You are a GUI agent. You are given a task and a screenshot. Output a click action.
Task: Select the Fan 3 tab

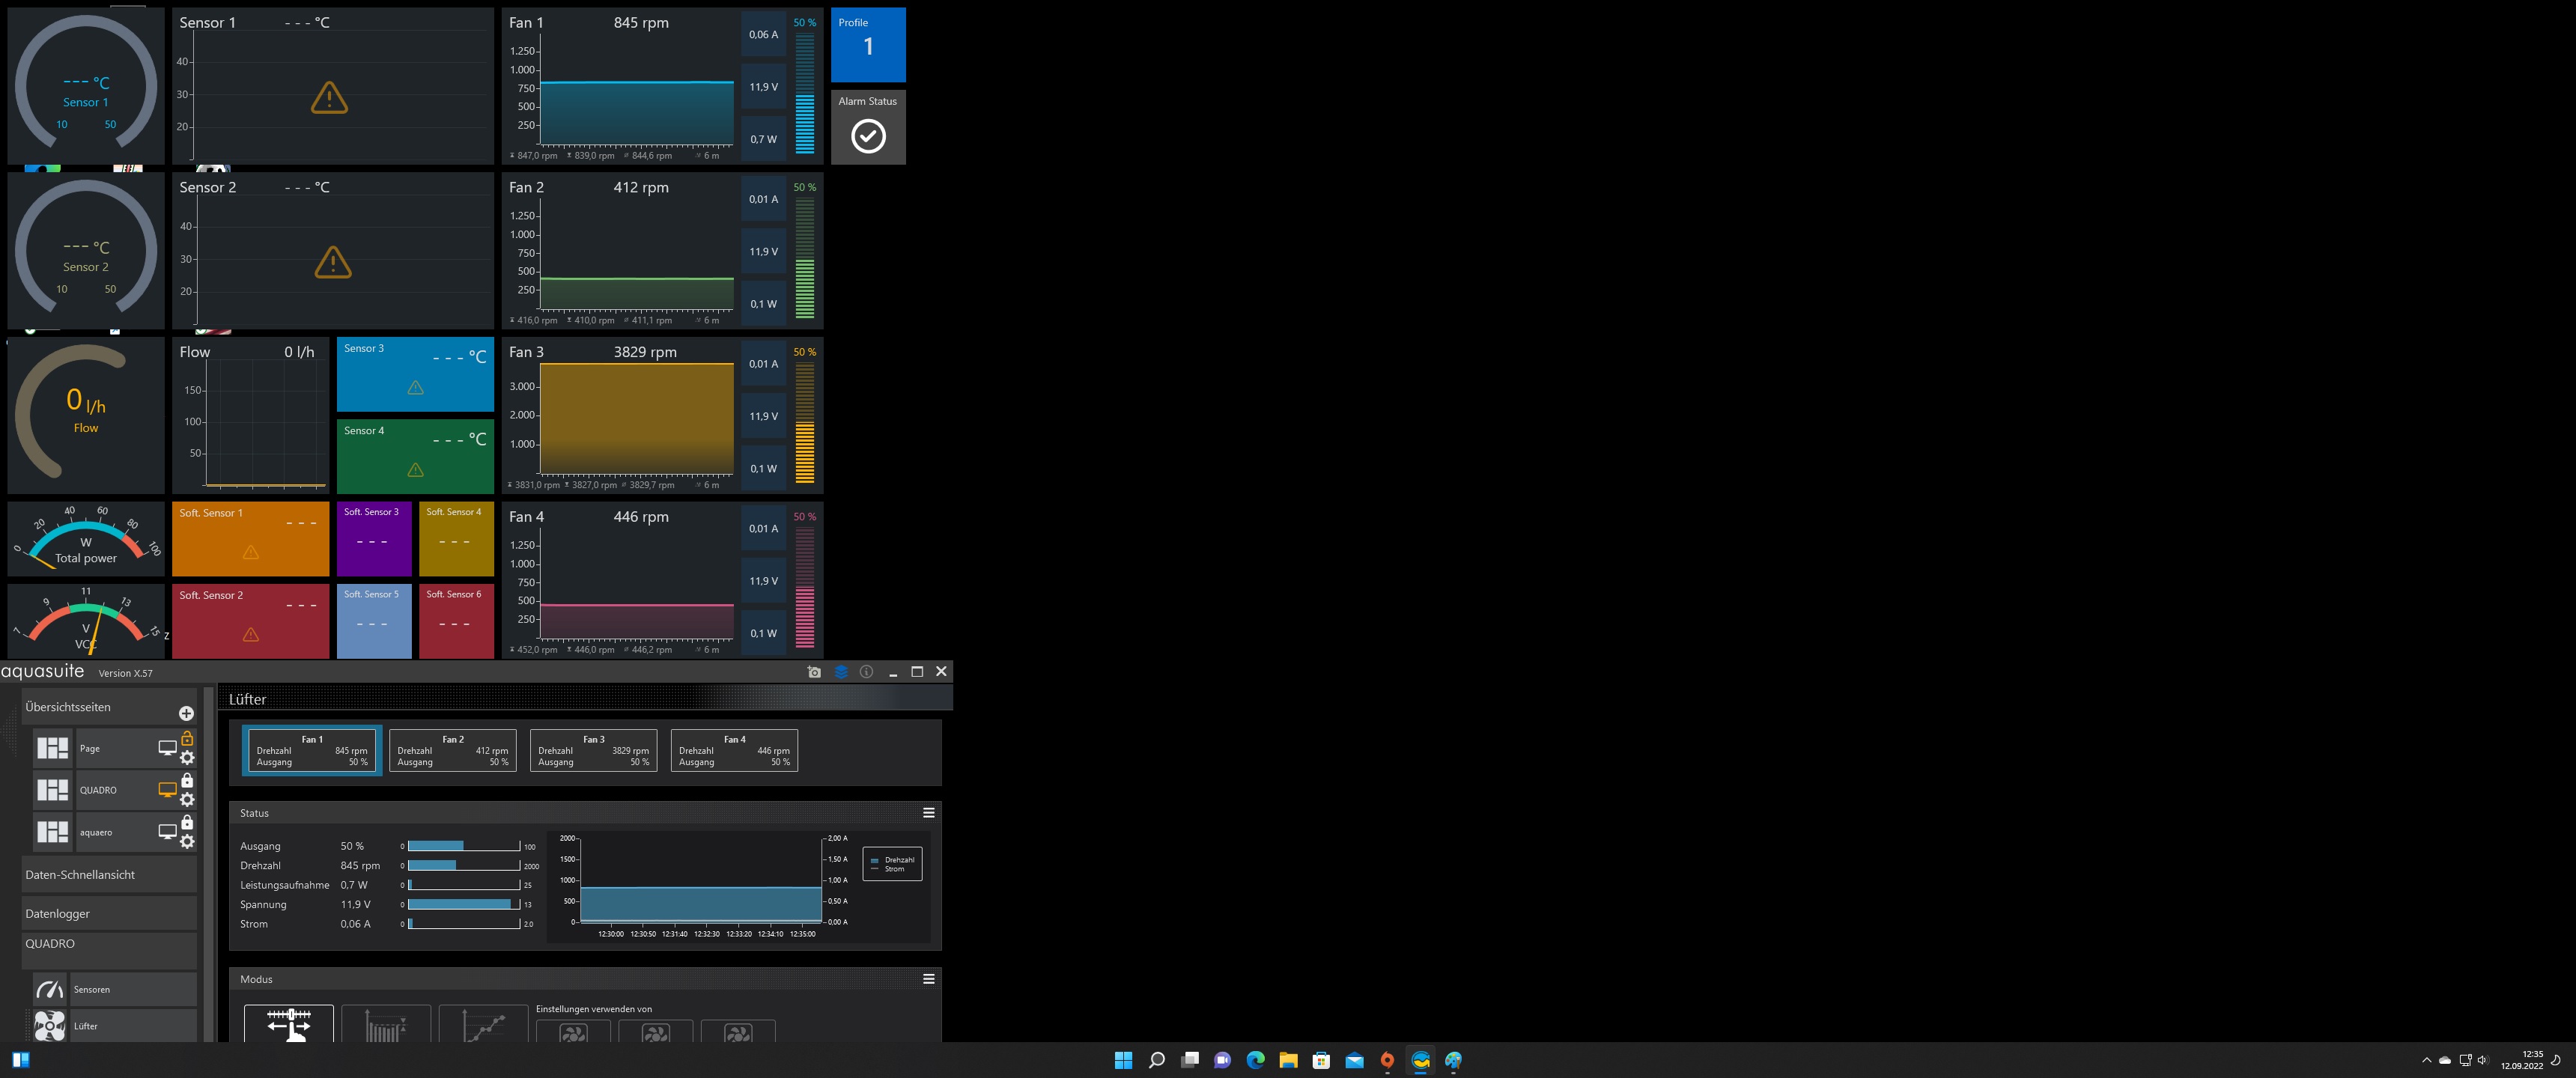coord(593,750)
